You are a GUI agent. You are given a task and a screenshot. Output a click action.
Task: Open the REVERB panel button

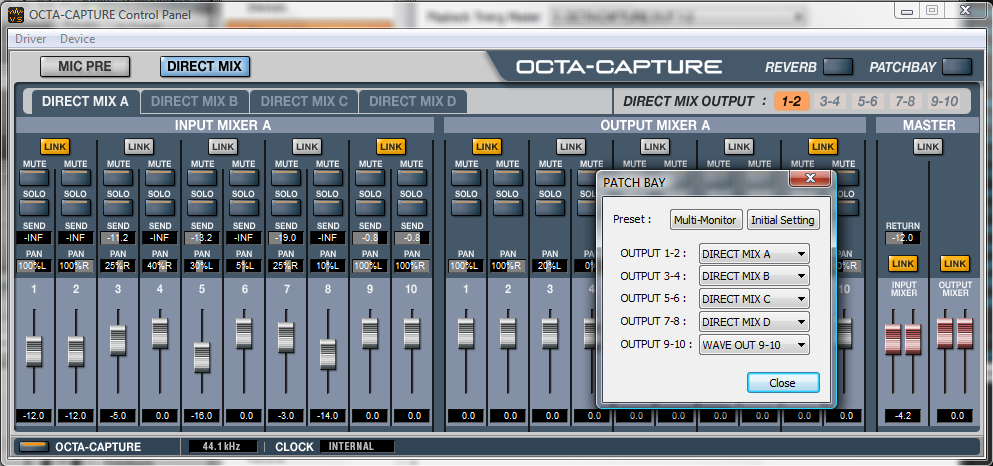pyautogui.click(x=837, y=67)
